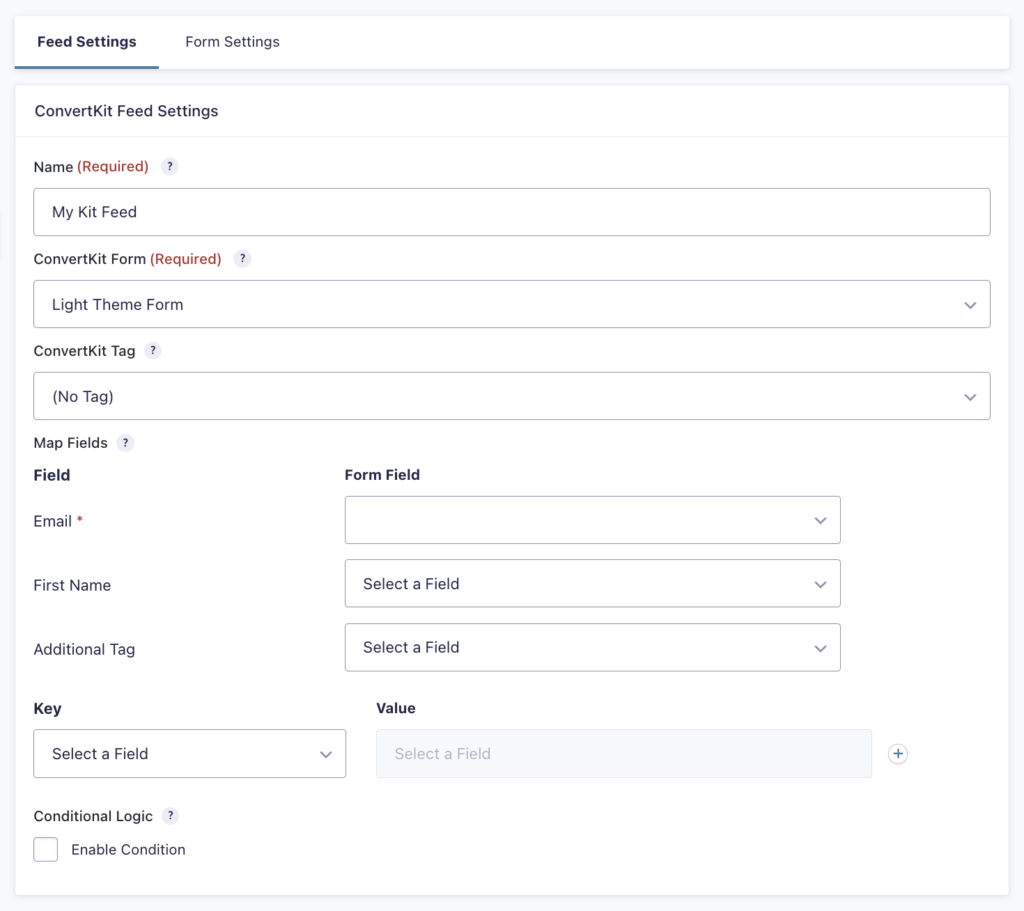The image size is (1024, 911).
Task: Click the ConvertKit Tag question mark icon
Action: 152,351
